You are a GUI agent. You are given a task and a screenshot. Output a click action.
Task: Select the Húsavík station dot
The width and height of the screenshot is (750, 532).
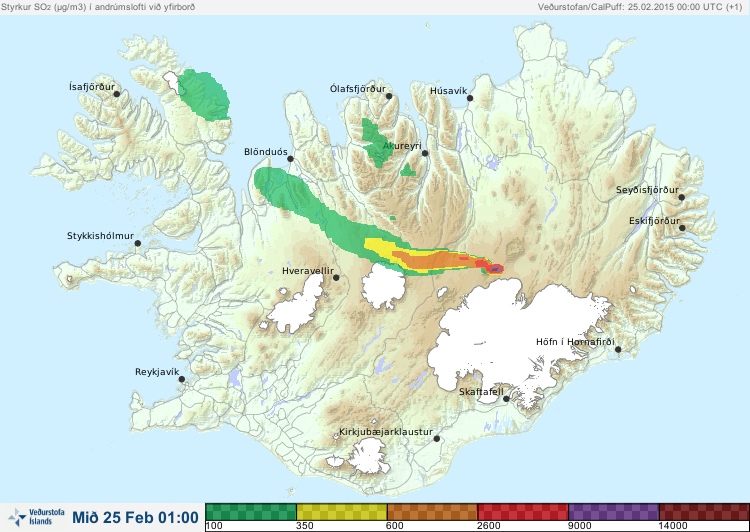(470, 98)
